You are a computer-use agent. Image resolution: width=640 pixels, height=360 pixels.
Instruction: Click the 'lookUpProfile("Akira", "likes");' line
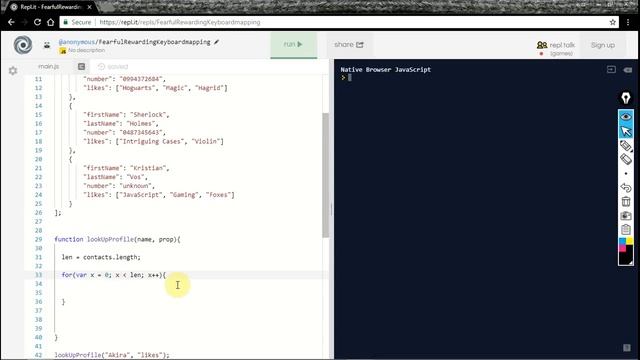pos(112,355)
